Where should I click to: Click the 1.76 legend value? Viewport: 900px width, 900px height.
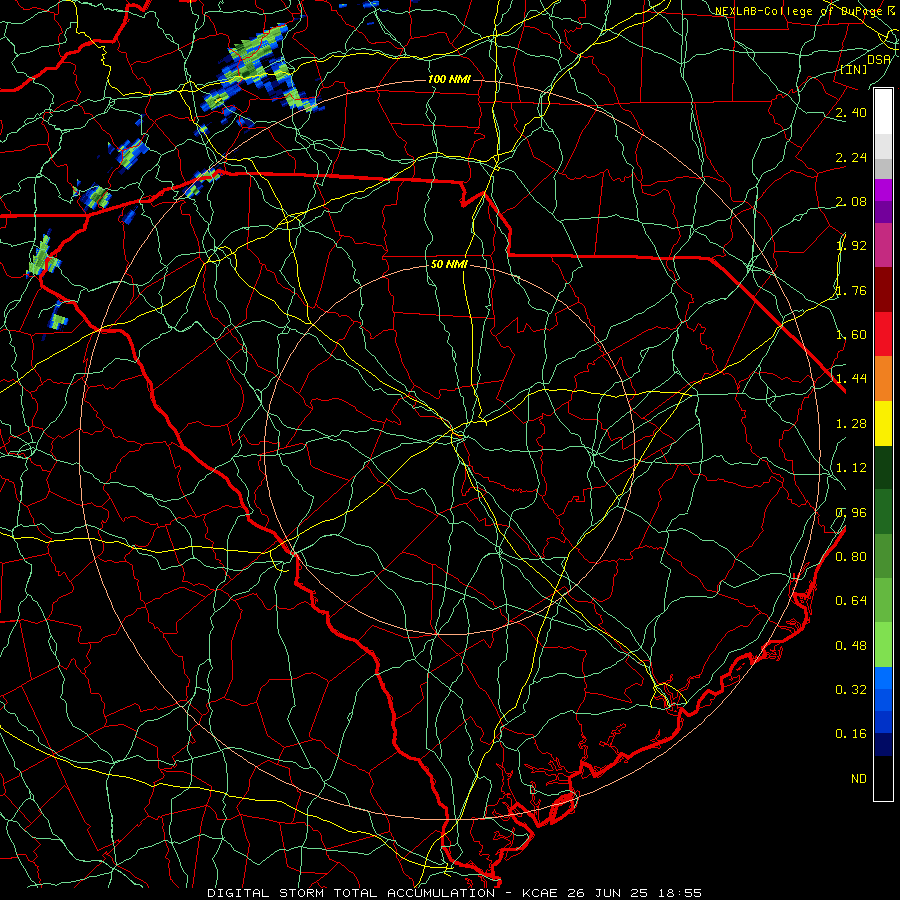tap(851, 290)
